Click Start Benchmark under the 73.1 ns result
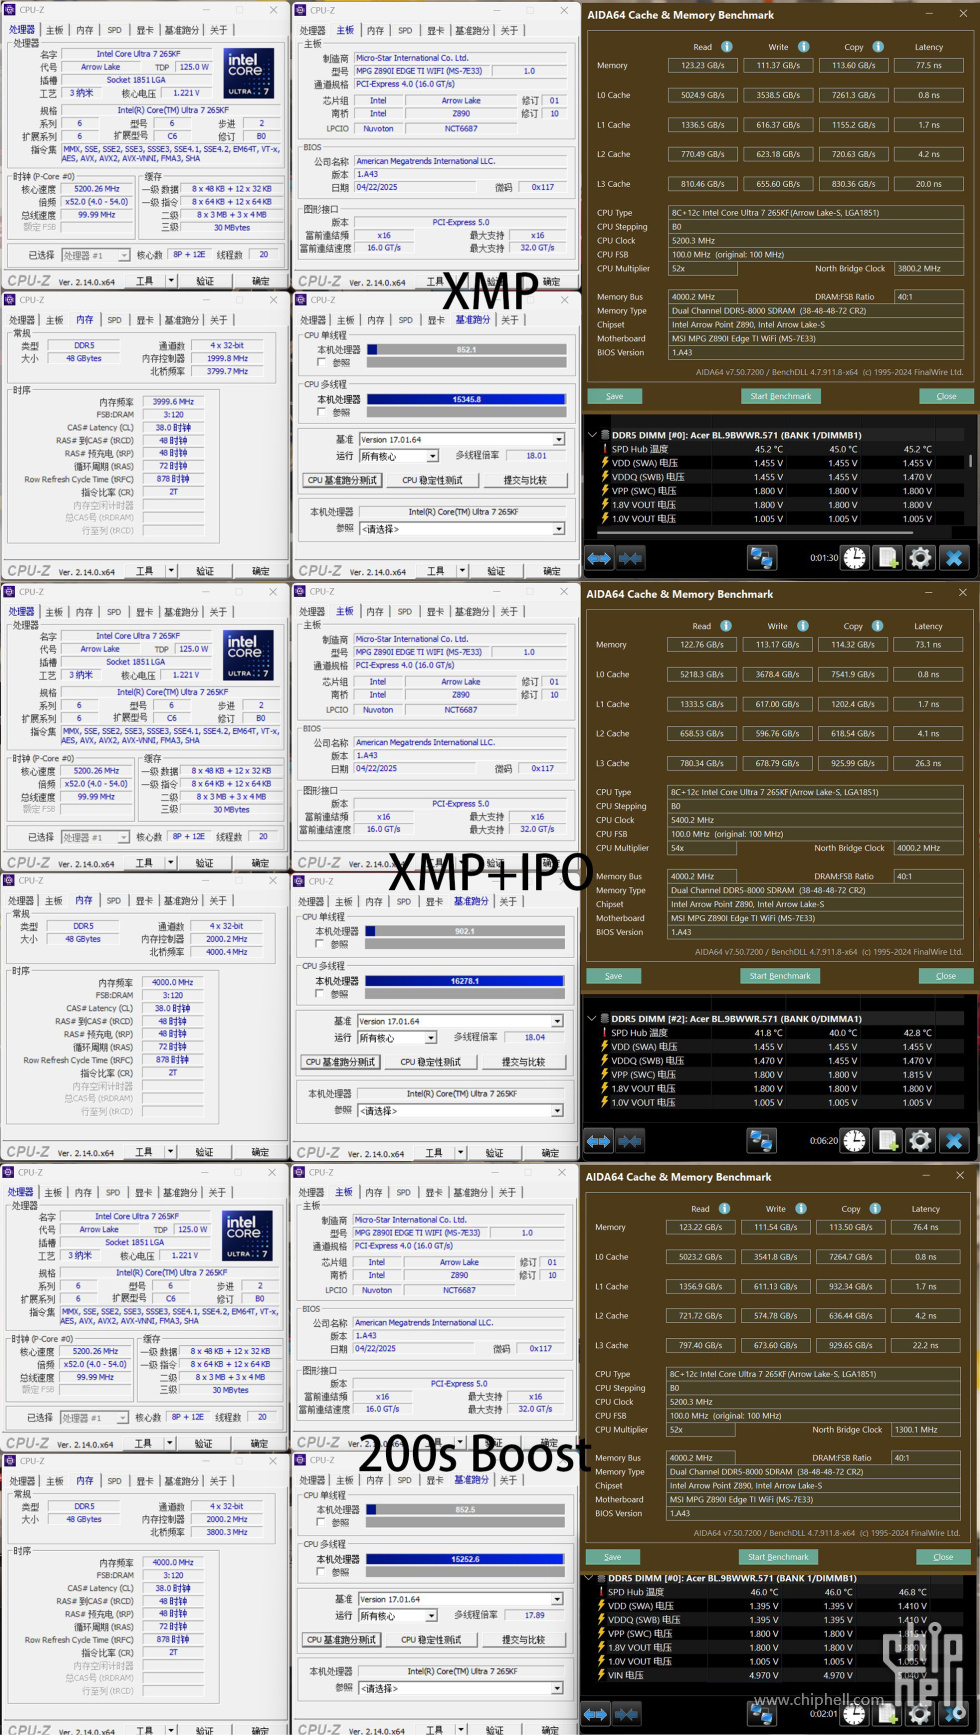Image resolution: width=980 pixels, height=1735 pixels. pos(780,976)
